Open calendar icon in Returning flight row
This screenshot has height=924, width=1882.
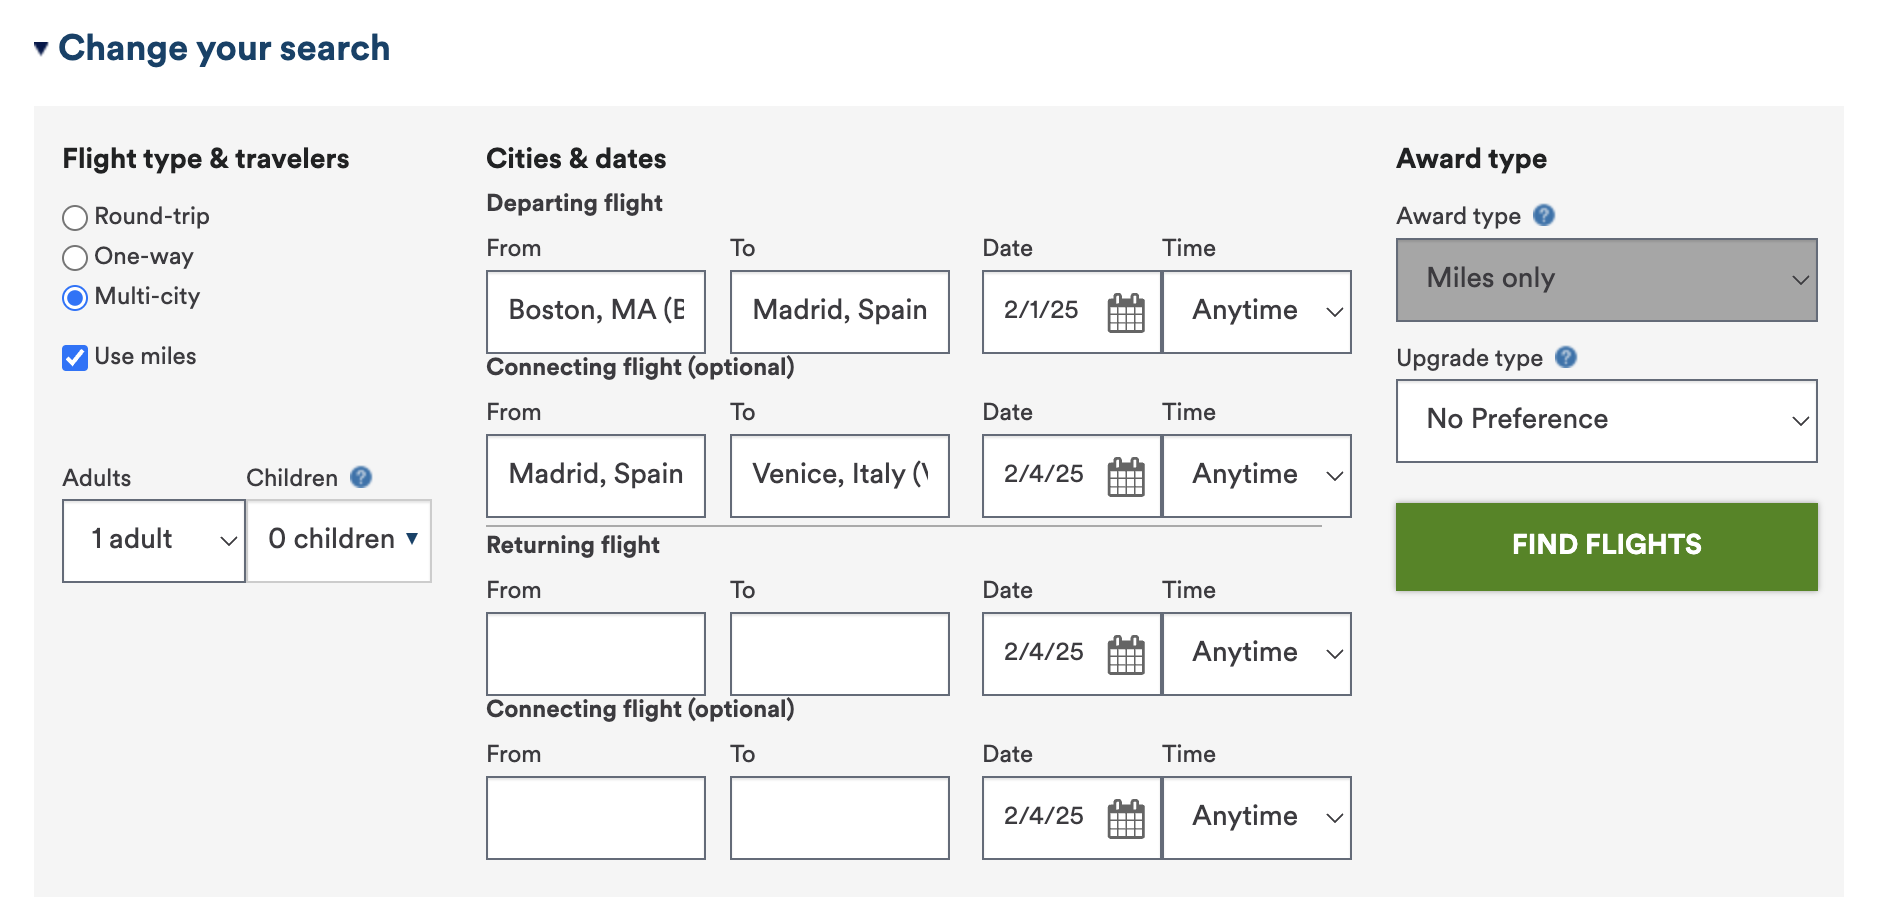[x=1125, y=655]
